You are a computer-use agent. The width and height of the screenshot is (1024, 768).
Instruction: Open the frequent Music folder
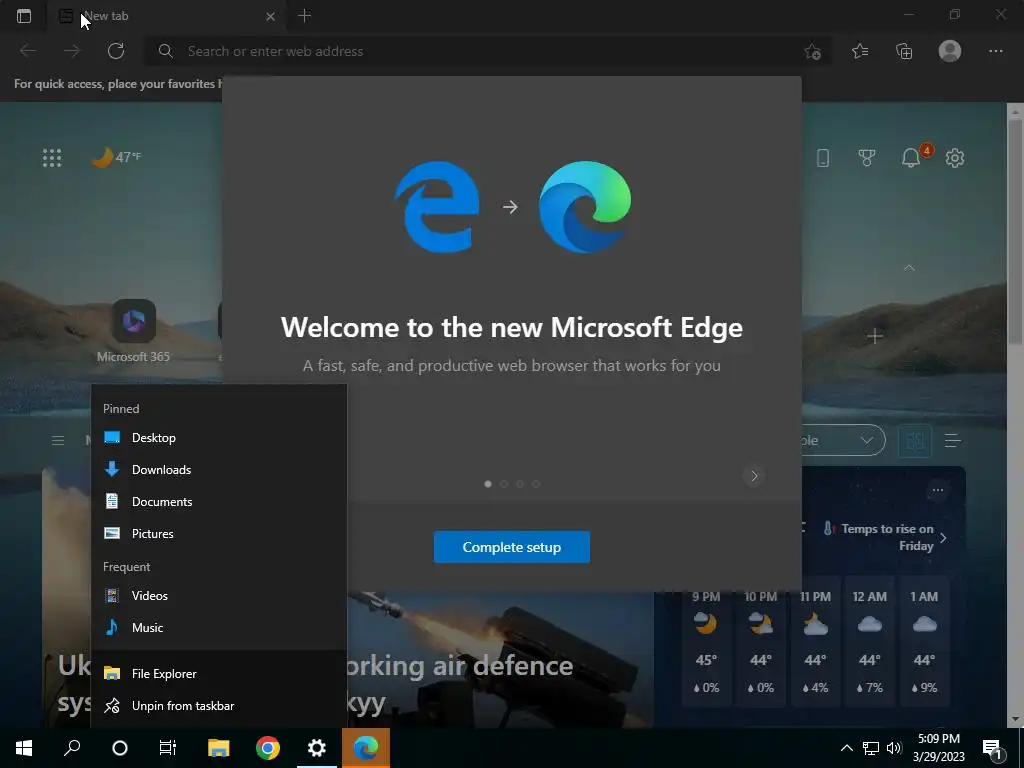coord(219,628)
